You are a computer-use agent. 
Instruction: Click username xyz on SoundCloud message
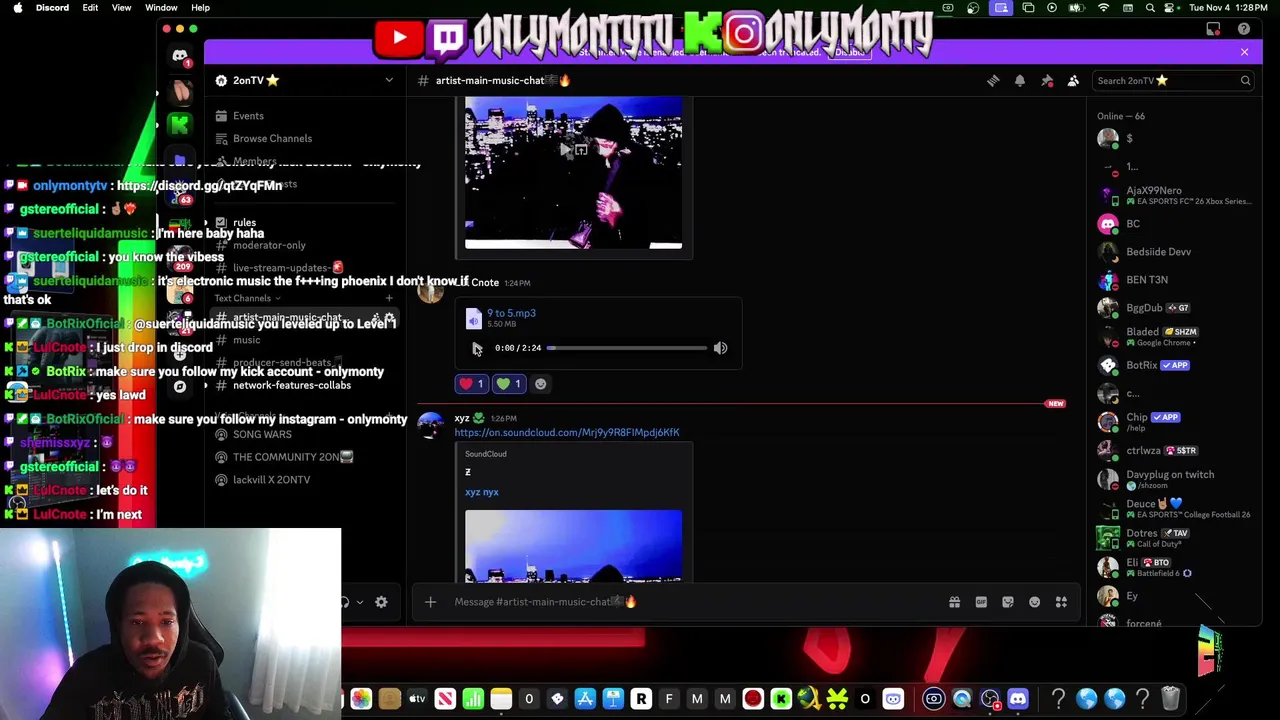tap(462, 418)
